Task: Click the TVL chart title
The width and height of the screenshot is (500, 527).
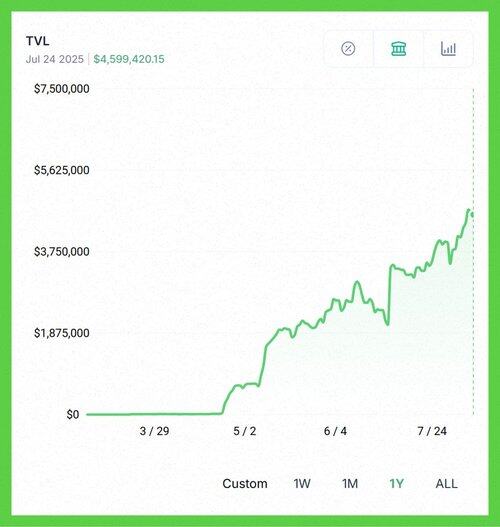Action: click(x=38, y=41)
